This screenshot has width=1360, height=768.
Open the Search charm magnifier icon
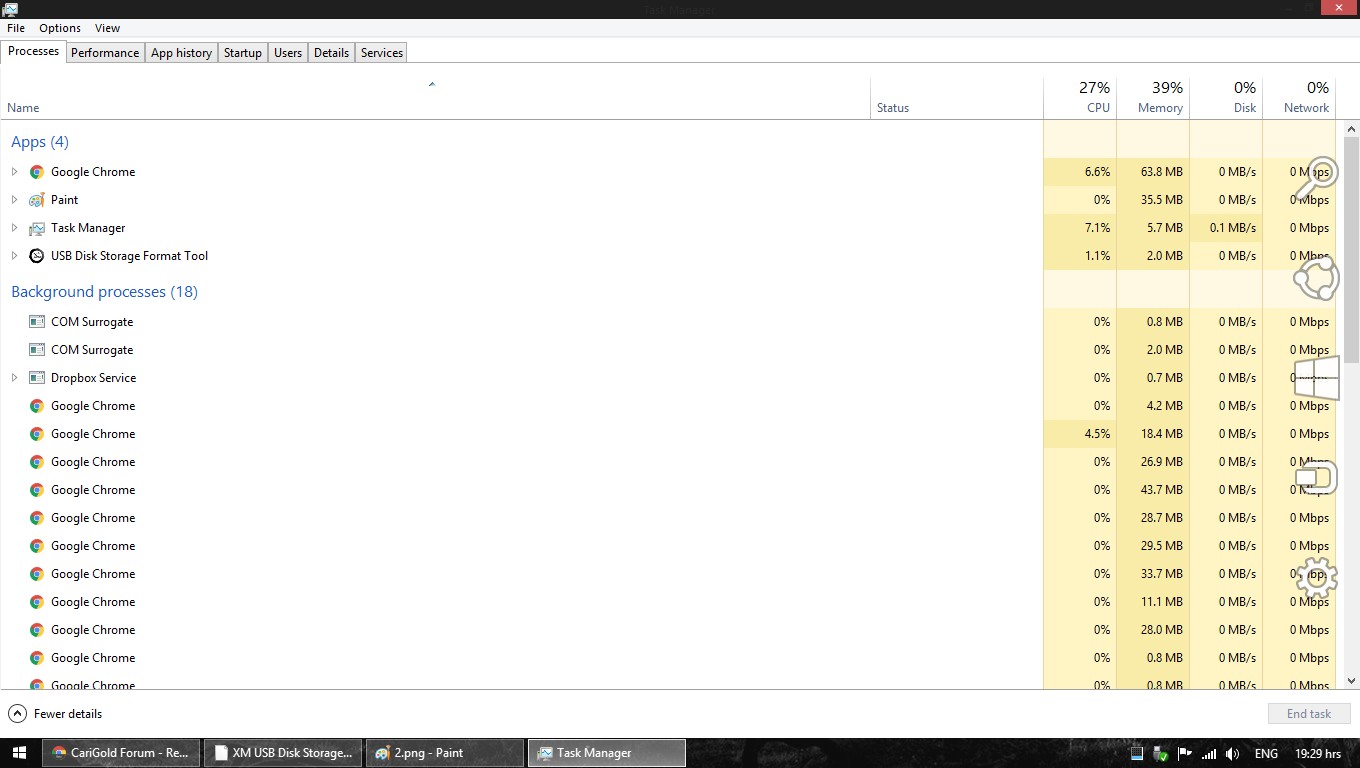pyautogui.click(x=1317, y=177)
